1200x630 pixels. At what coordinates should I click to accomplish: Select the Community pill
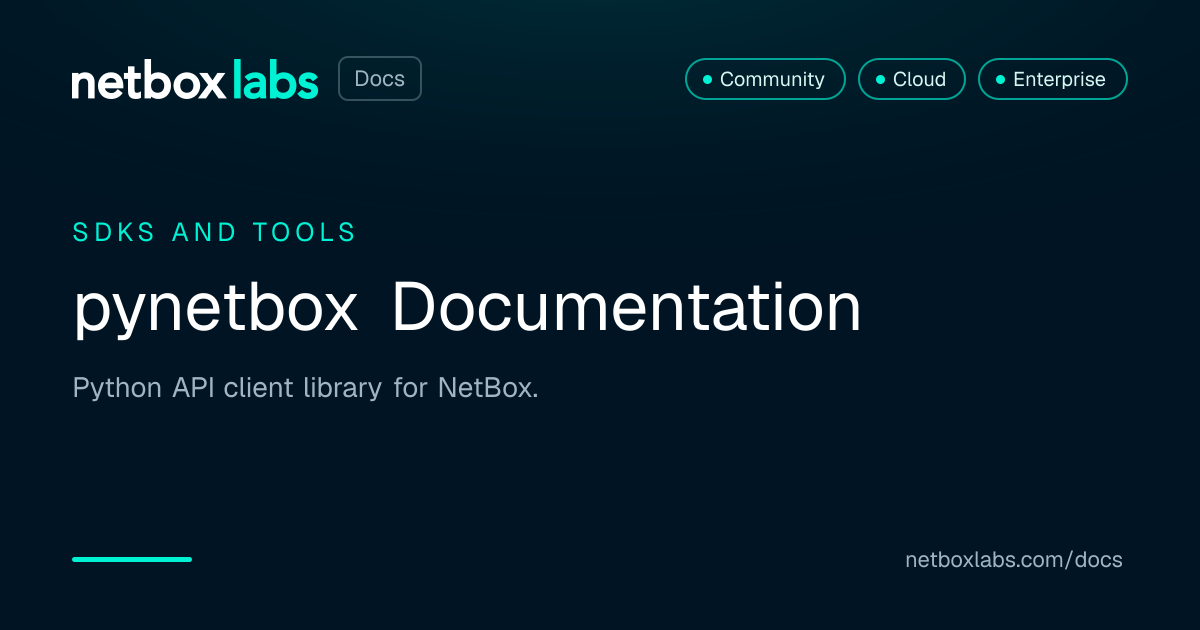[x=765, y=79]
